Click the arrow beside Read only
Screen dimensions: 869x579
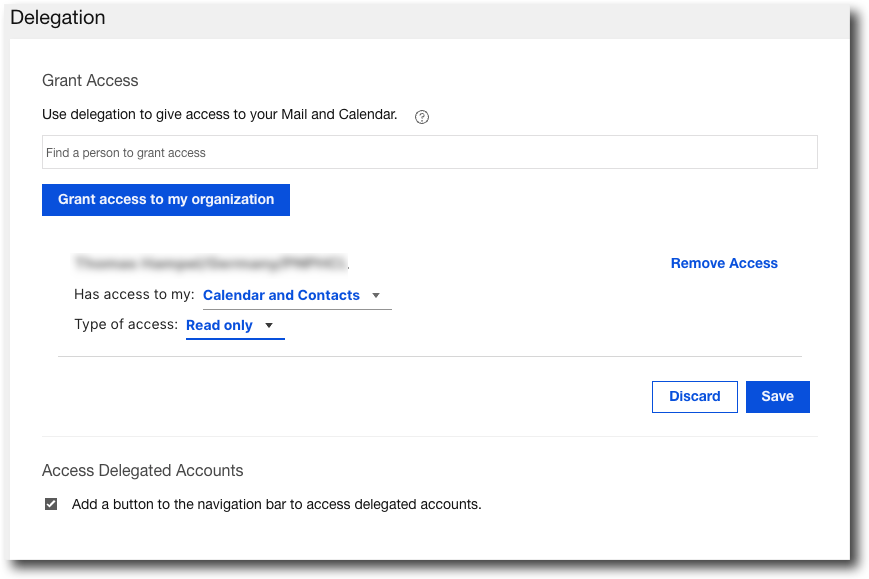(x=269, y=326)
